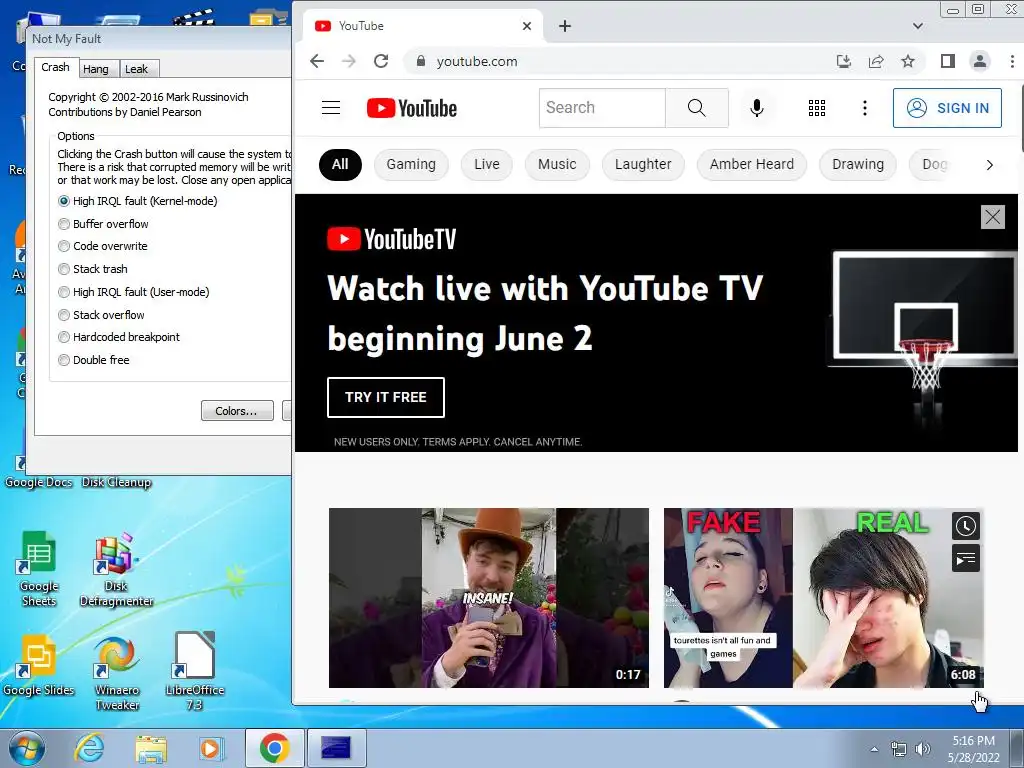Show more category chips with right chevron
The image size is (1024, 768).
(x=989, y=165)
